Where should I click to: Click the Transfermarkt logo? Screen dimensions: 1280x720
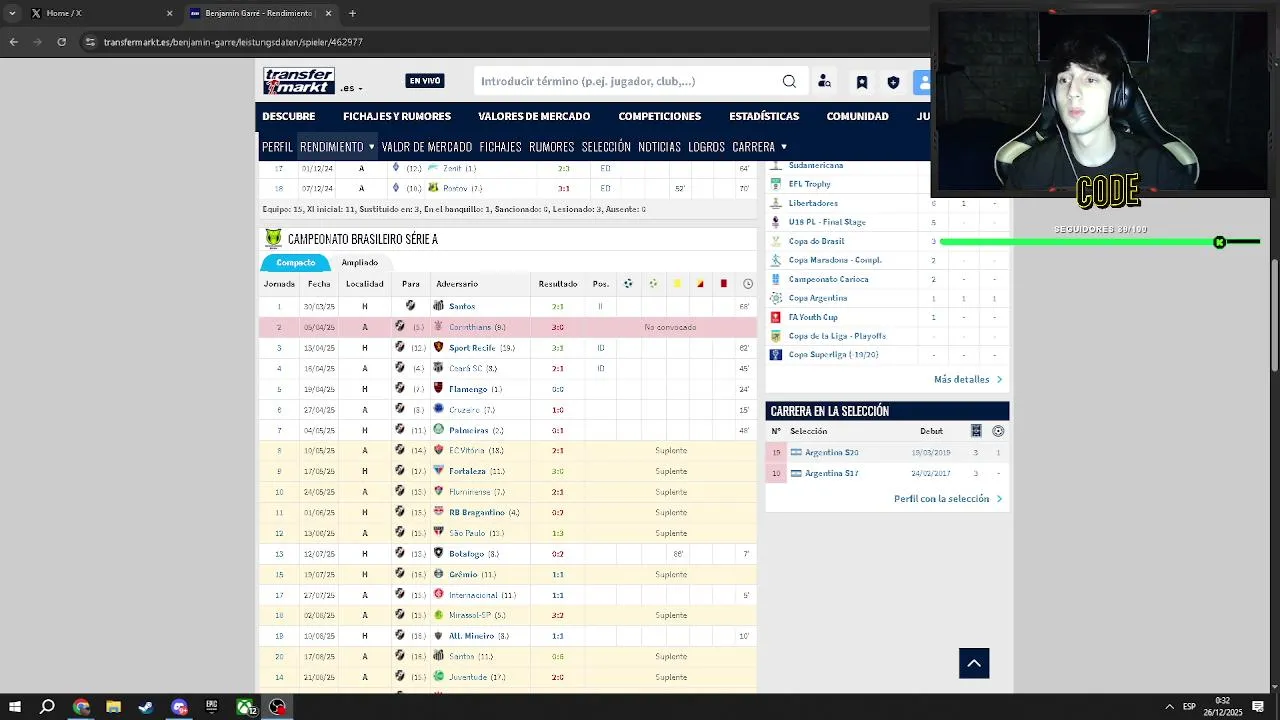298,81
